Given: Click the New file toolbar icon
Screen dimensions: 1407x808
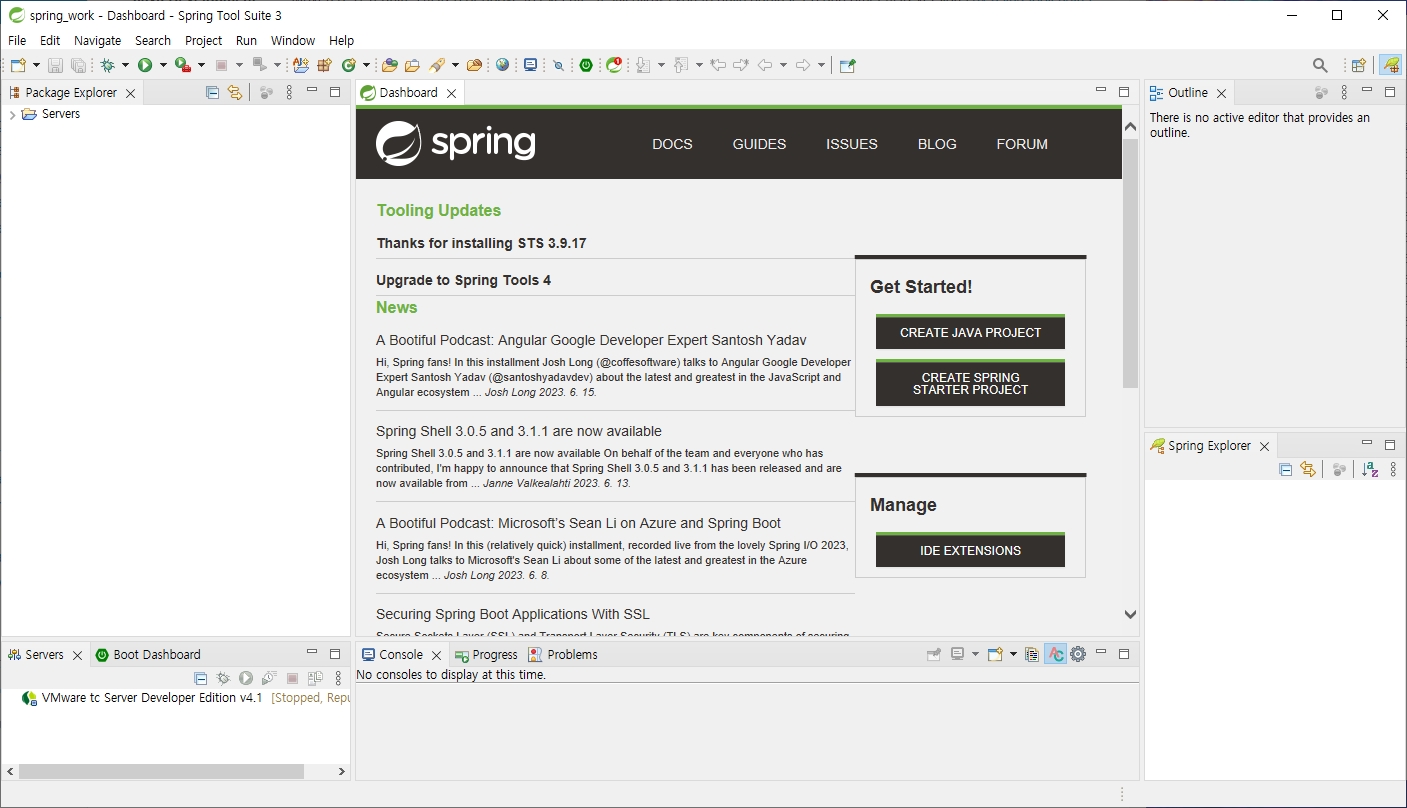Looking at the screenshot, I should tap(18, 65).
